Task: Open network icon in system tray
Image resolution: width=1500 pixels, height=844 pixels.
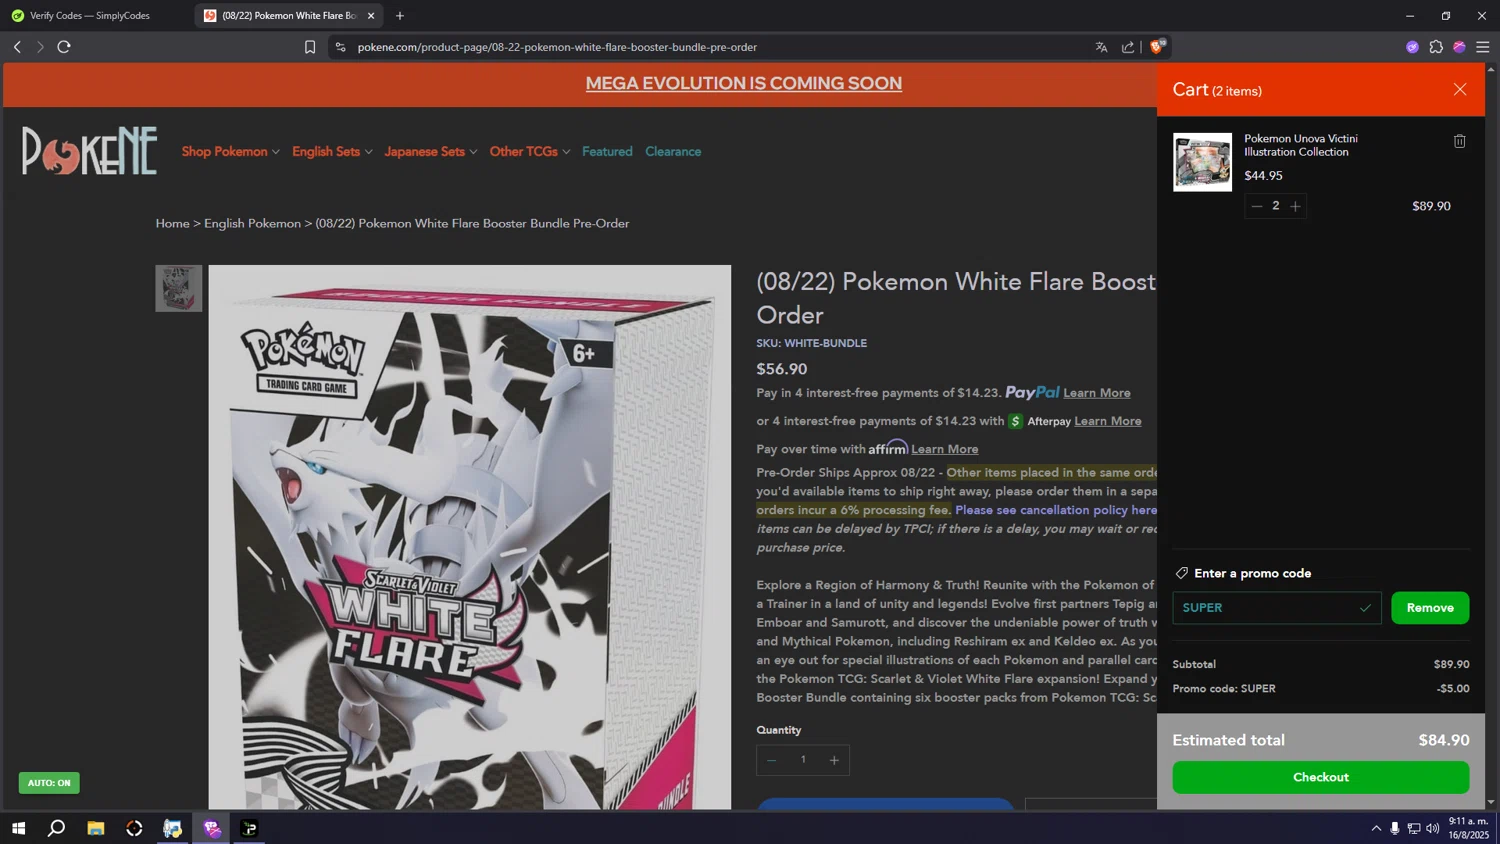Action: pyautogui.click(x=1414, y=828)
